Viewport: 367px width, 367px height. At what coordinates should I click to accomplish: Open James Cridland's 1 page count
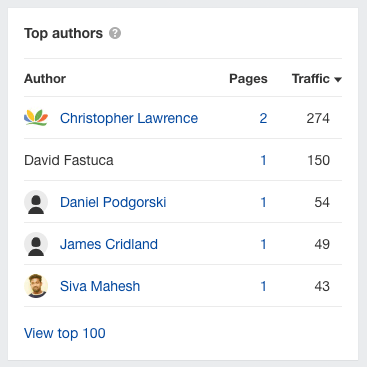[263, 244]
